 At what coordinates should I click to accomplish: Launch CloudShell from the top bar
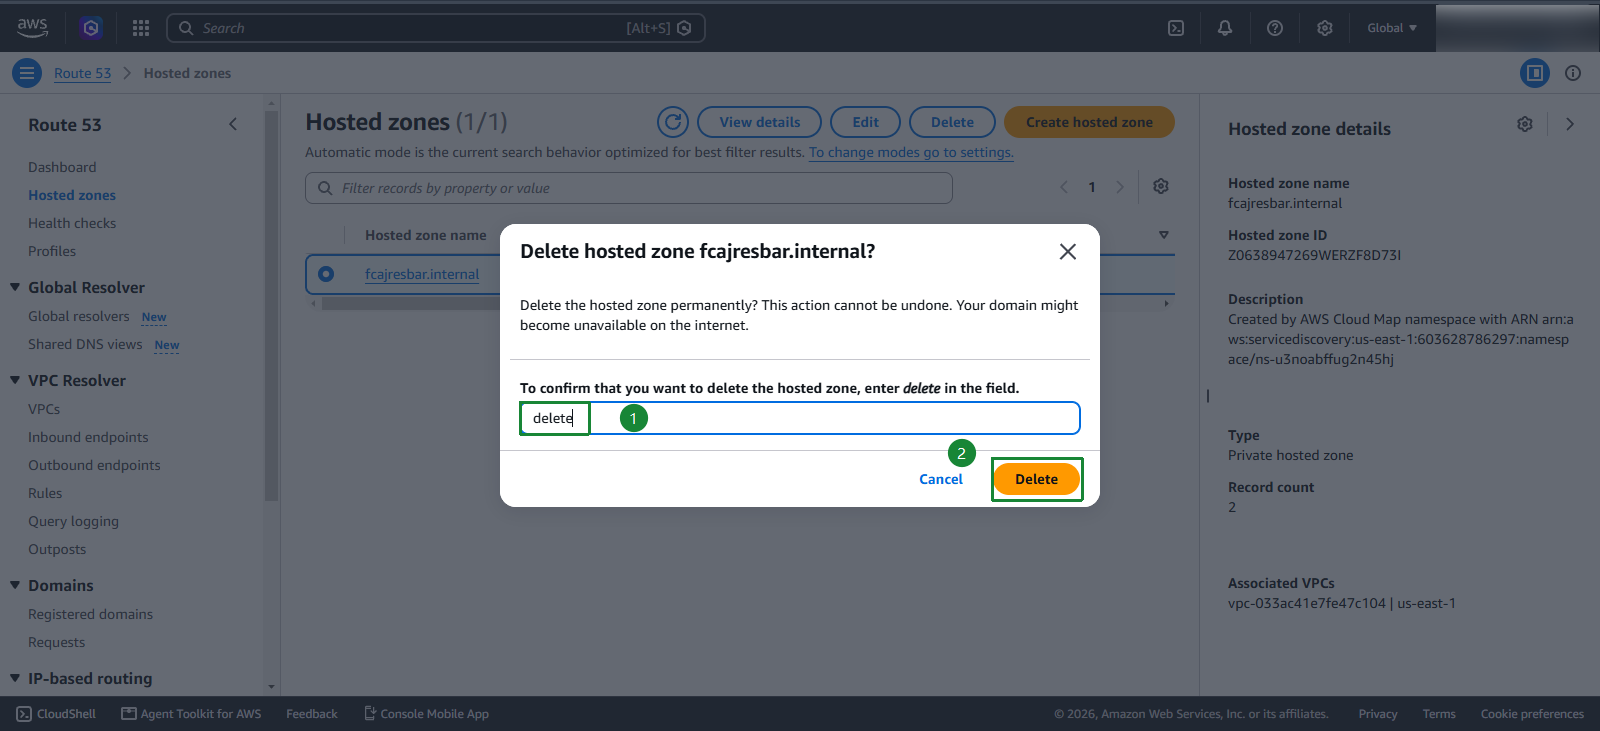tap(1176, 28)
